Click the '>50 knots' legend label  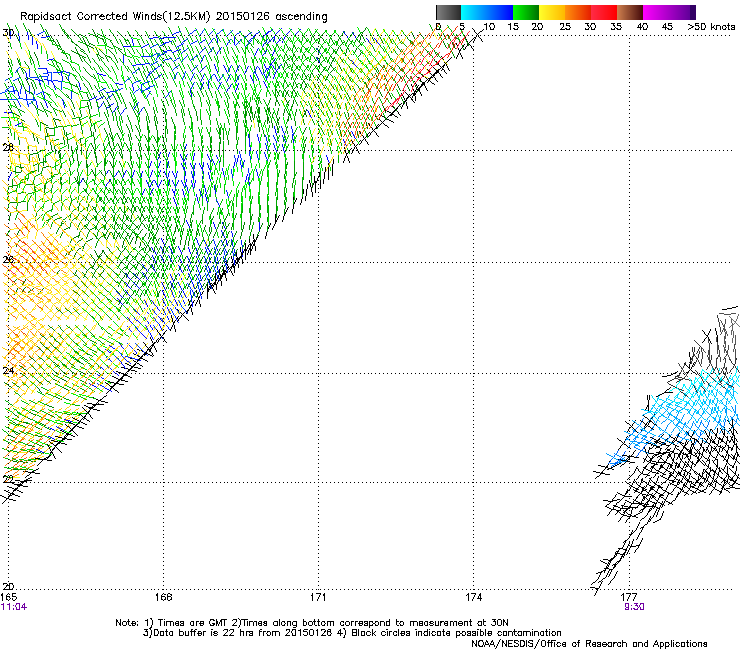click(711, 27)
